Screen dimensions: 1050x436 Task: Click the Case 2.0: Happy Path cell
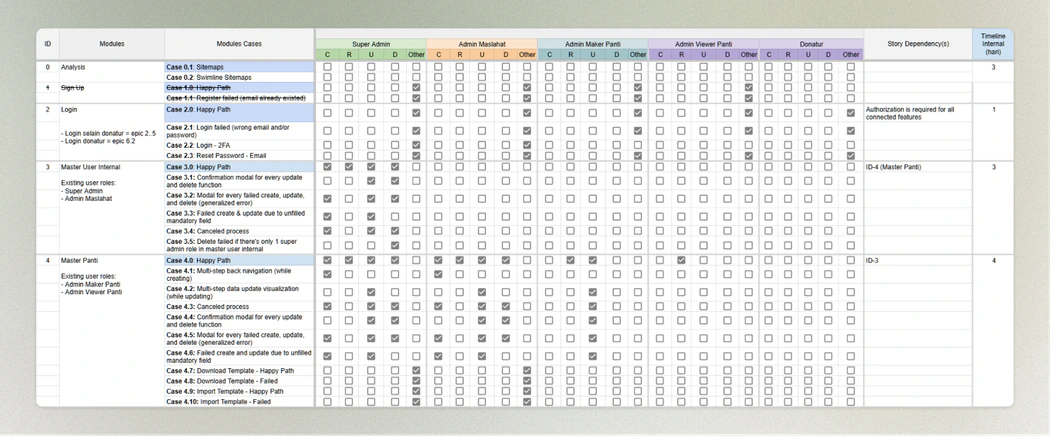click(239, 113)
